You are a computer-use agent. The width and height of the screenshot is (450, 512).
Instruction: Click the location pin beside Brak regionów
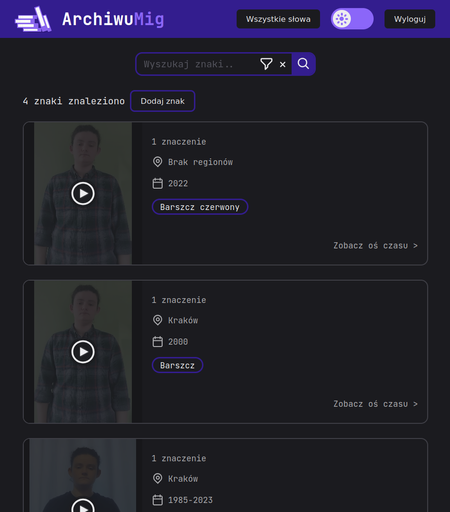click(x=157, y=162)
